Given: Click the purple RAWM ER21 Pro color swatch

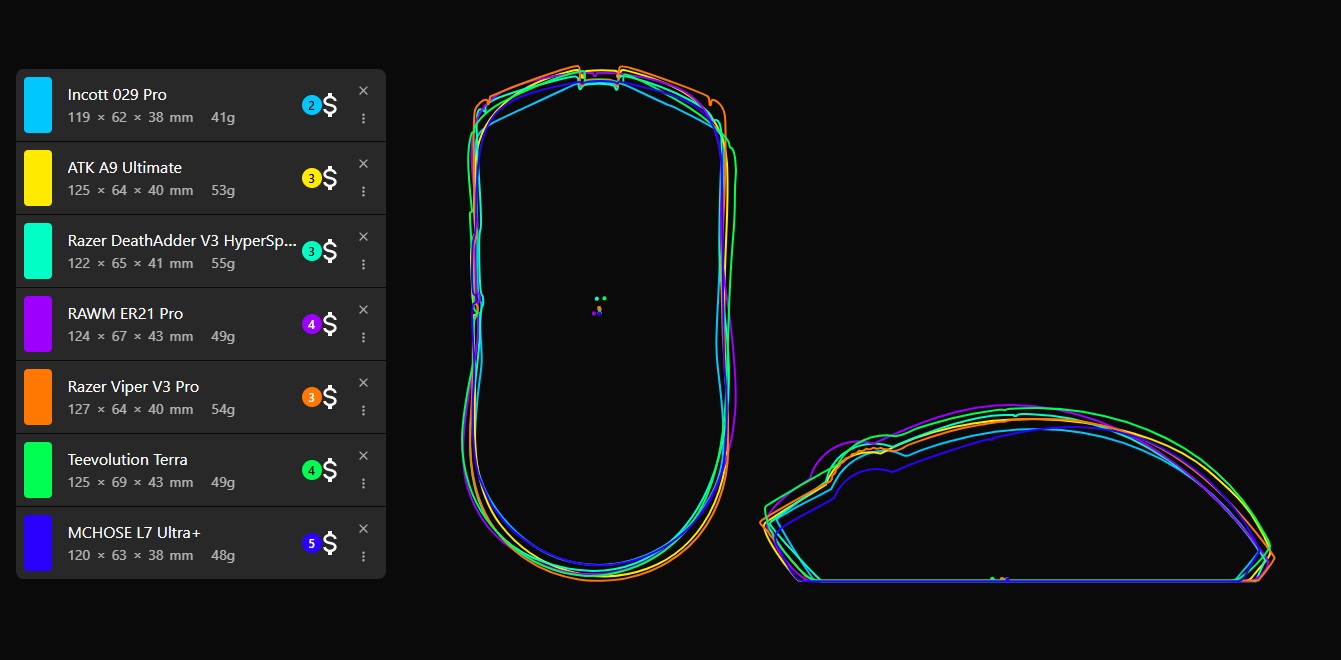Looking at the screenshot, I should pyautogui.click(x=38, y=324).
